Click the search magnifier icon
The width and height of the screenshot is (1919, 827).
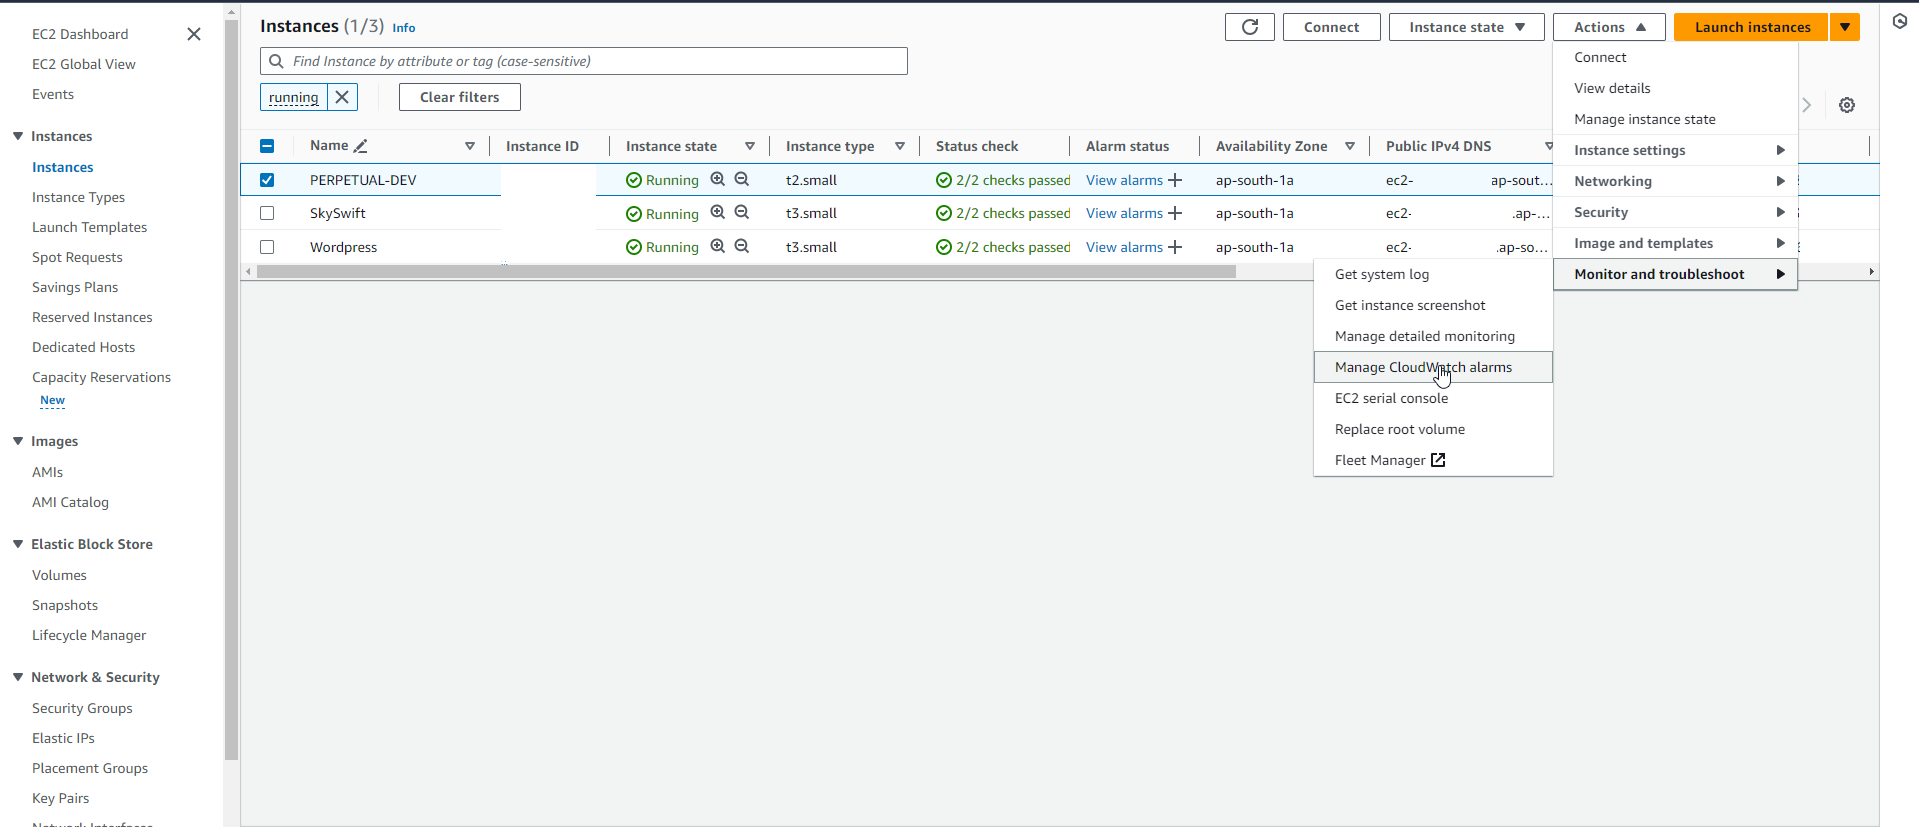pyautogui.click(x=276, y=61)
